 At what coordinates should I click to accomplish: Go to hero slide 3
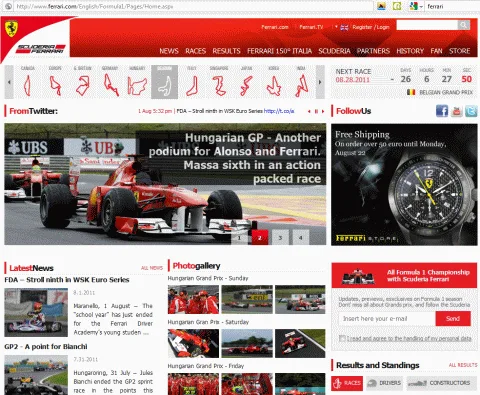coord(280,238)
